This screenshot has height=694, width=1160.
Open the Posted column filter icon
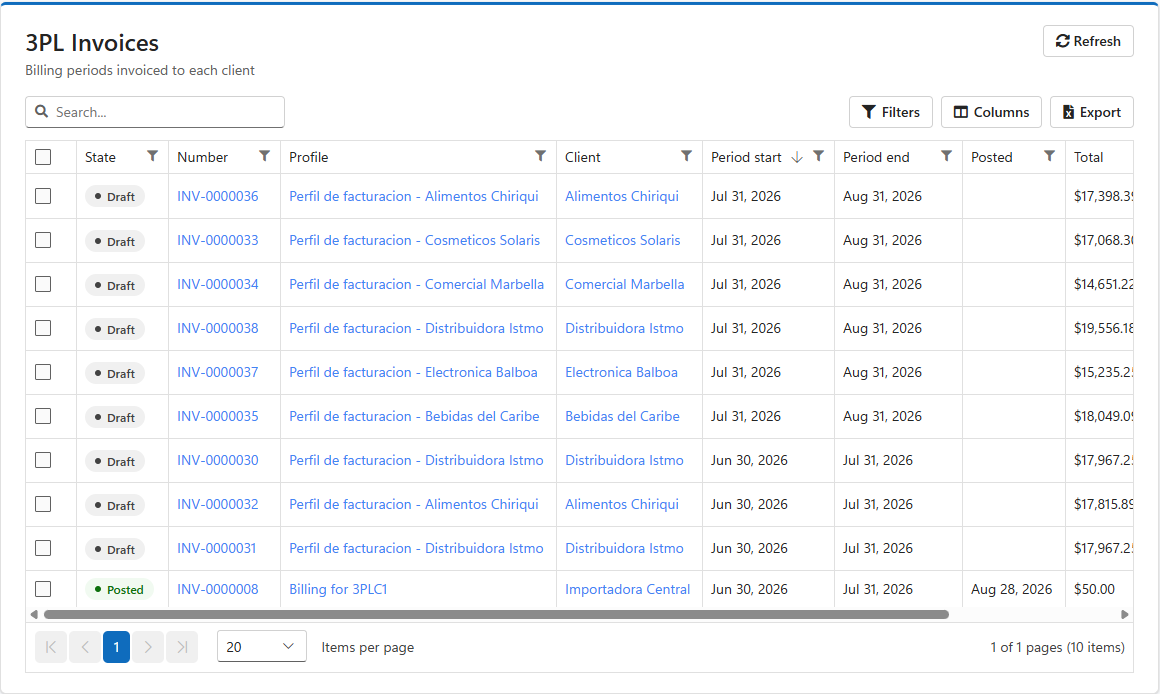tap(1049, 156)
